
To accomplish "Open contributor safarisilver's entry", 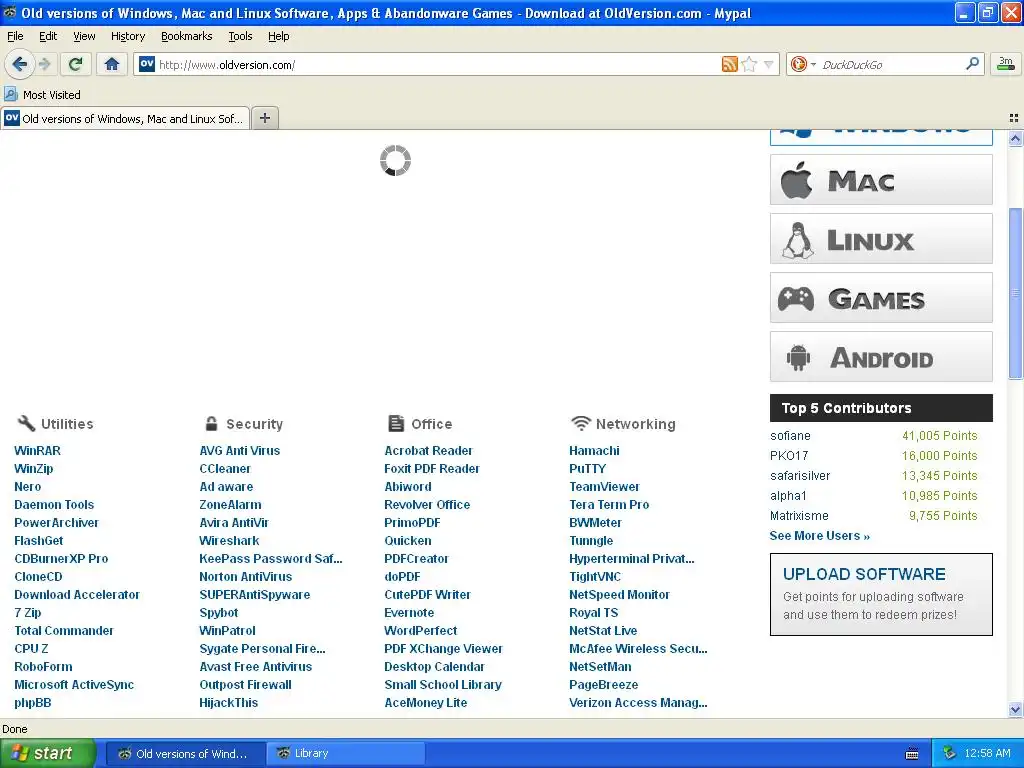I will pyautogui.click(x=800, y=475).
